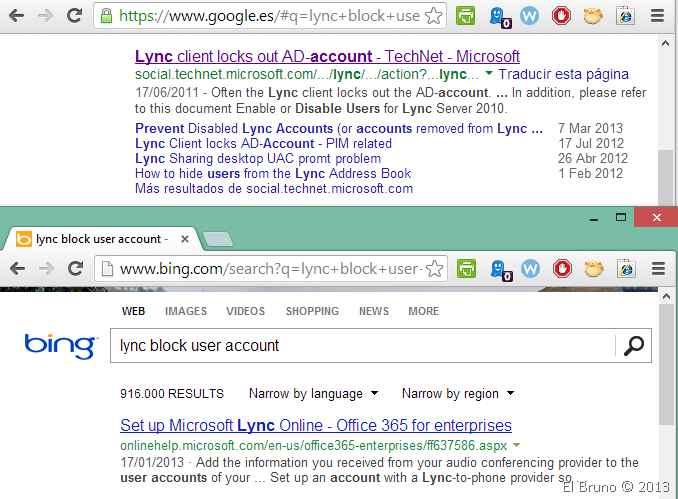Click the Bing search text box
Image resolution: width=678 pixels, height=499 pixels.
360,346
